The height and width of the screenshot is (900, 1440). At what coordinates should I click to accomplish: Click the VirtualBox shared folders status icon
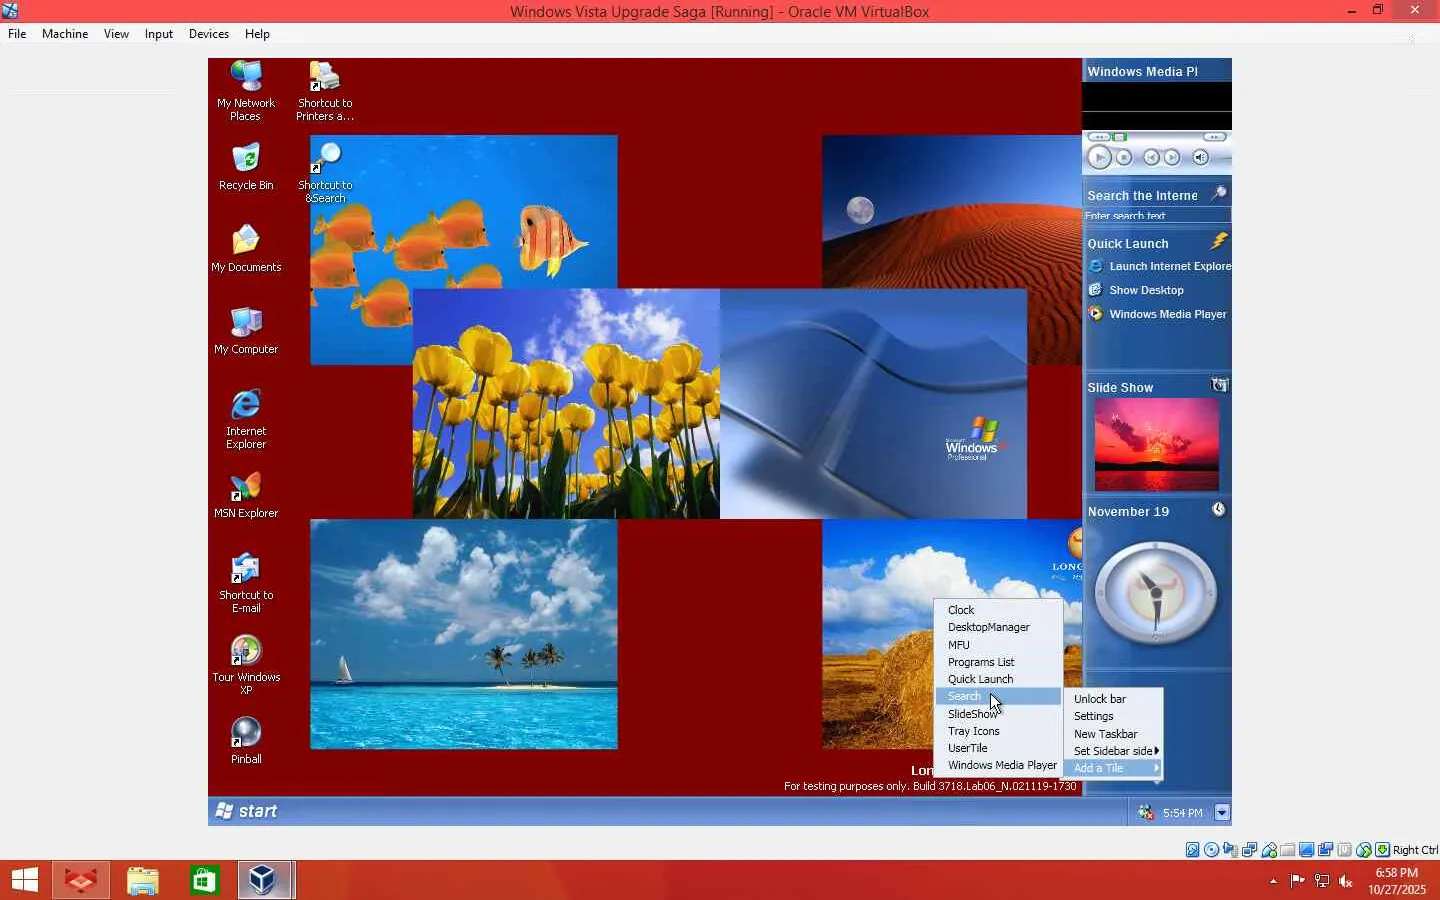coord(1288,850)
